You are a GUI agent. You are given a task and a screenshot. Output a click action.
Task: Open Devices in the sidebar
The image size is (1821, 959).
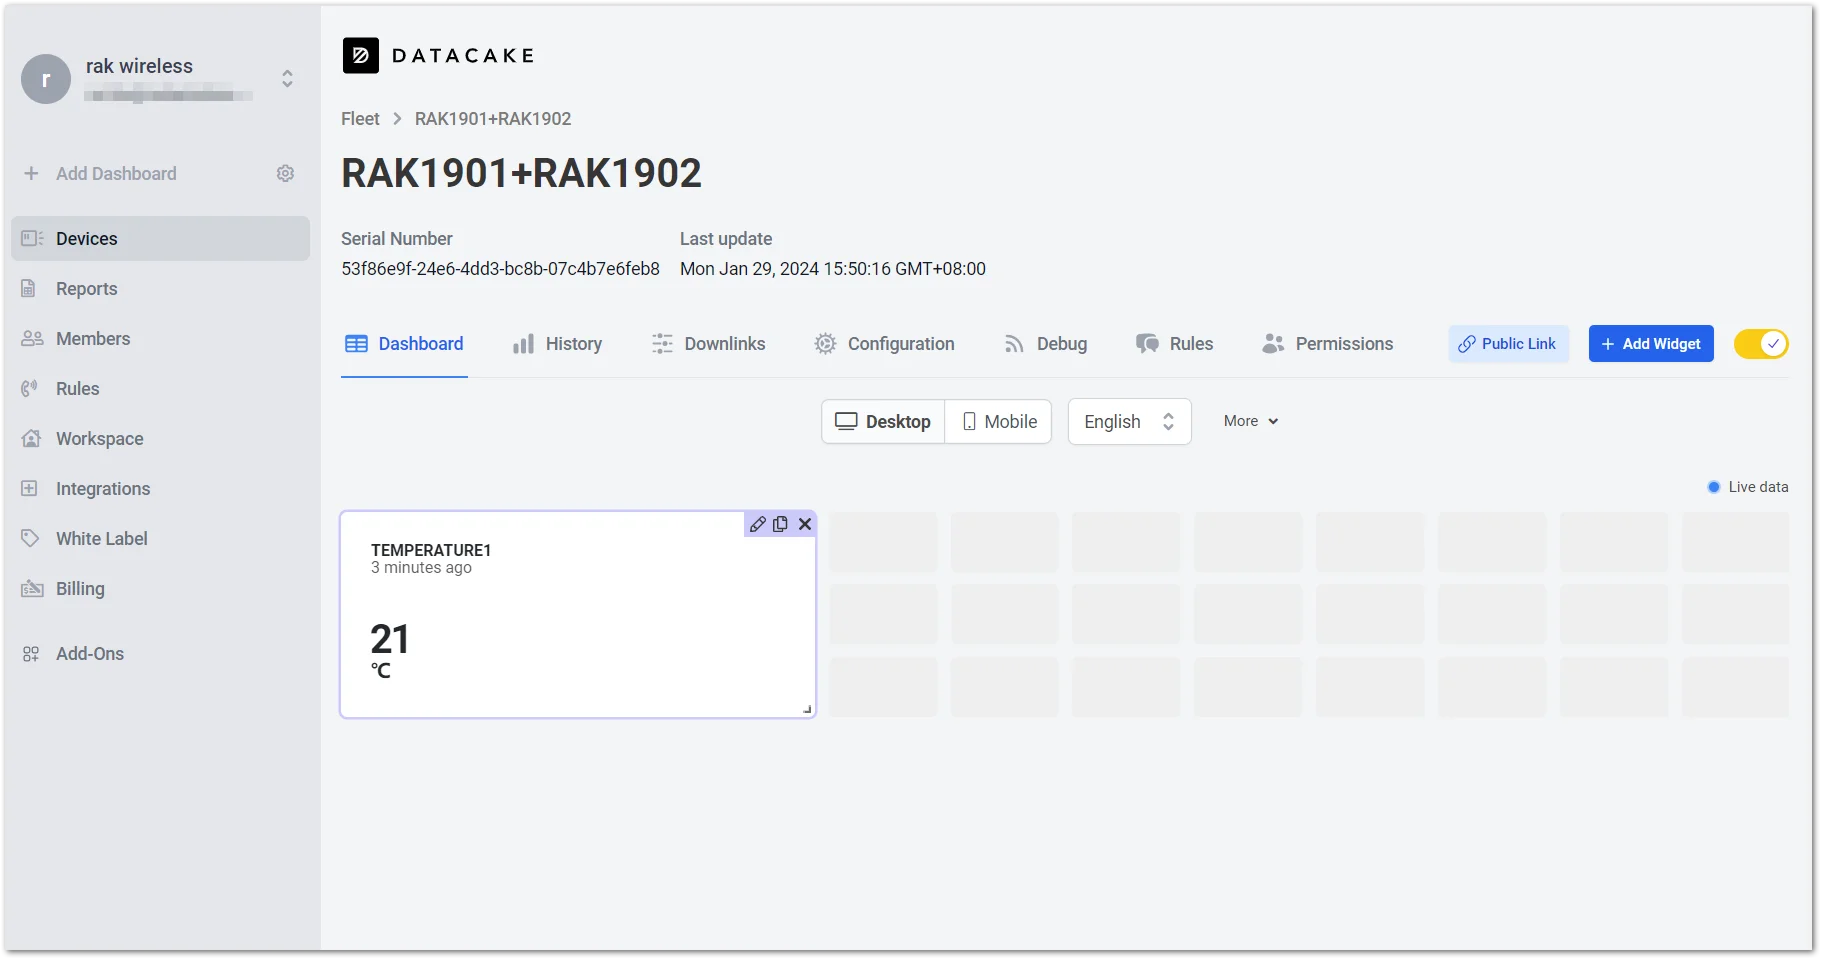click(160, 239)
